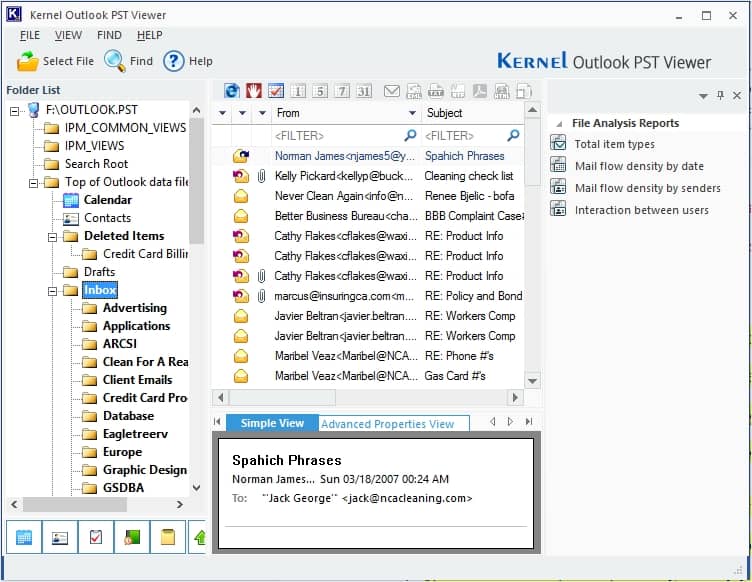Open the side pane options dropdown arrow
752x582 pixels.
click(x=703, y=96)
